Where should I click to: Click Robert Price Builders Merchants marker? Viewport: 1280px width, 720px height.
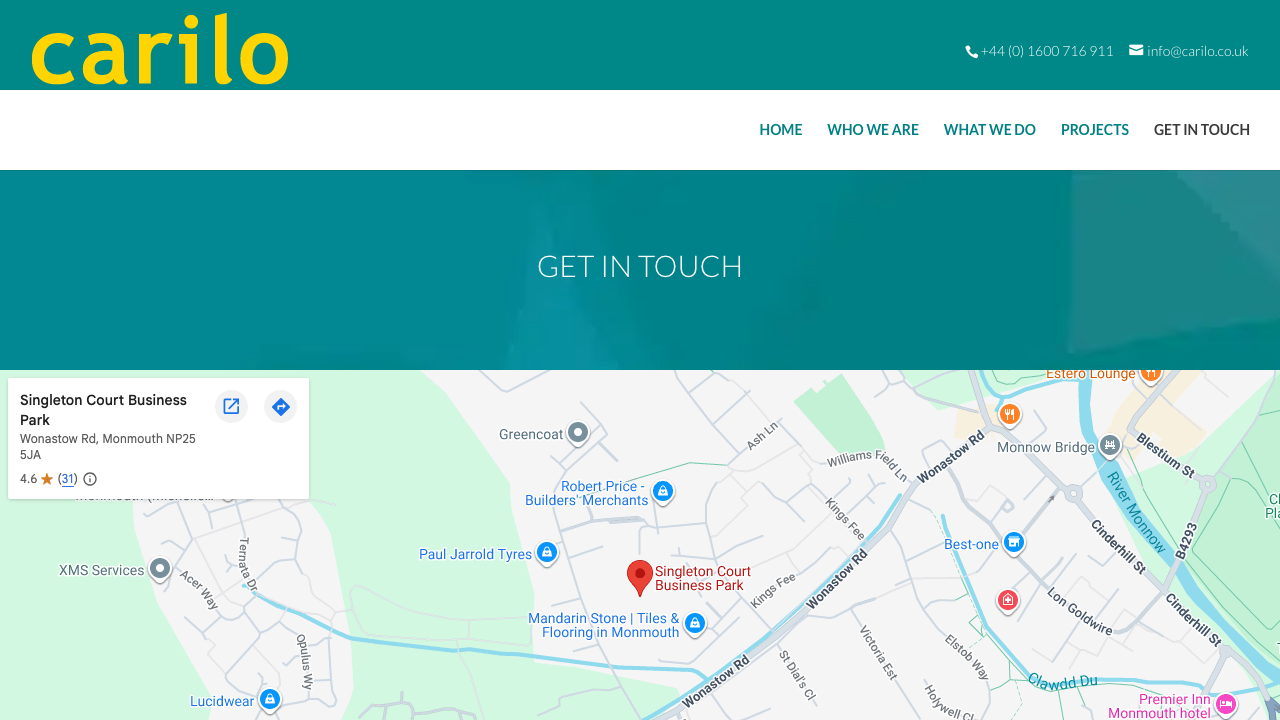point(662,491)
